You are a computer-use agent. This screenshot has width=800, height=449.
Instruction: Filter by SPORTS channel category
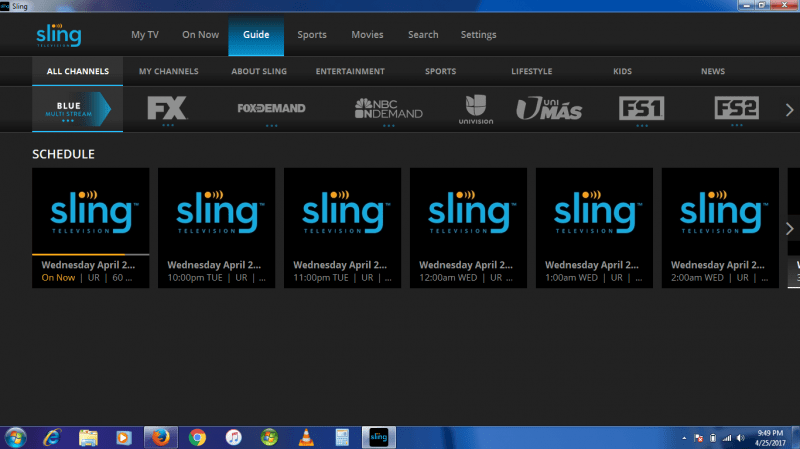click(441, 71)
